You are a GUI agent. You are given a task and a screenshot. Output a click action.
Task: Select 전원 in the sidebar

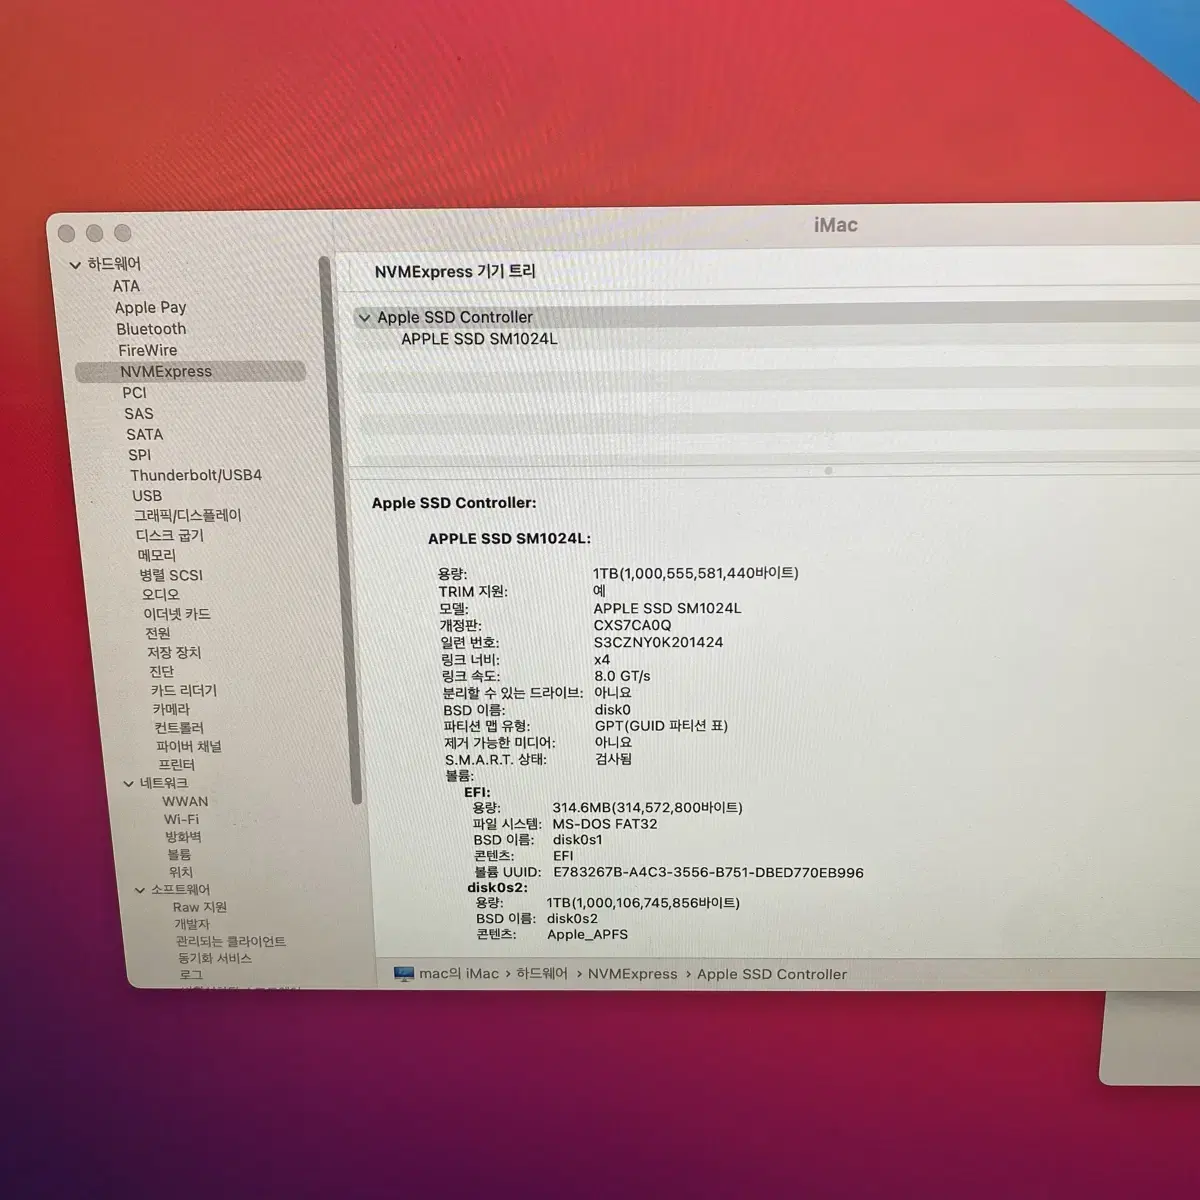(157, 633)
